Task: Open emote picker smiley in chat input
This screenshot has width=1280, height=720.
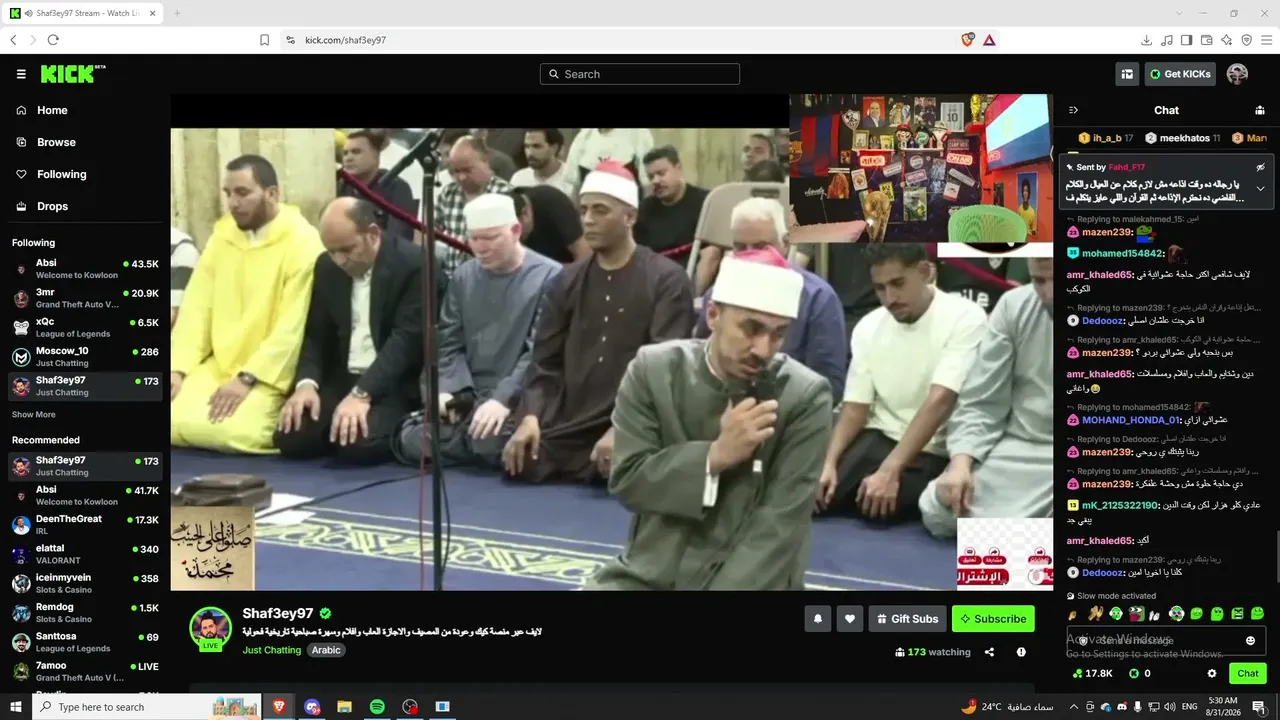Action: click(x=1250, y=640)
